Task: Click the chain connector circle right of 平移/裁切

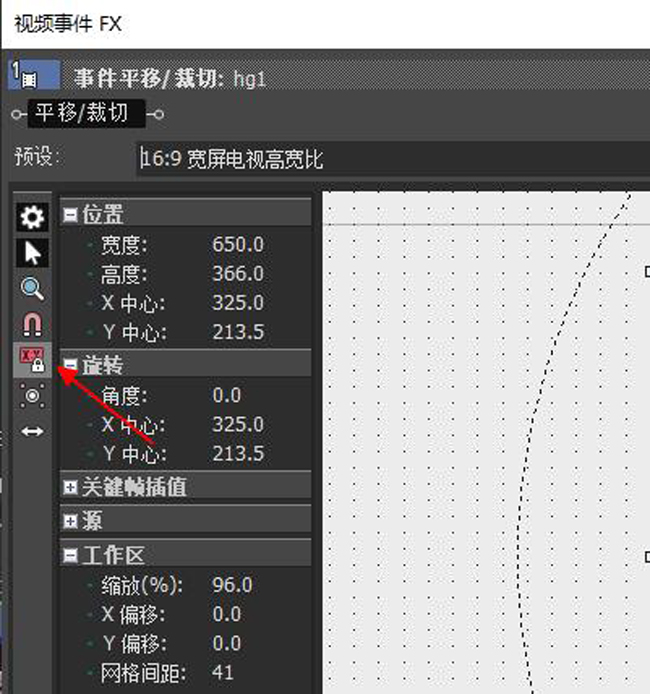Action: [159, 115]
